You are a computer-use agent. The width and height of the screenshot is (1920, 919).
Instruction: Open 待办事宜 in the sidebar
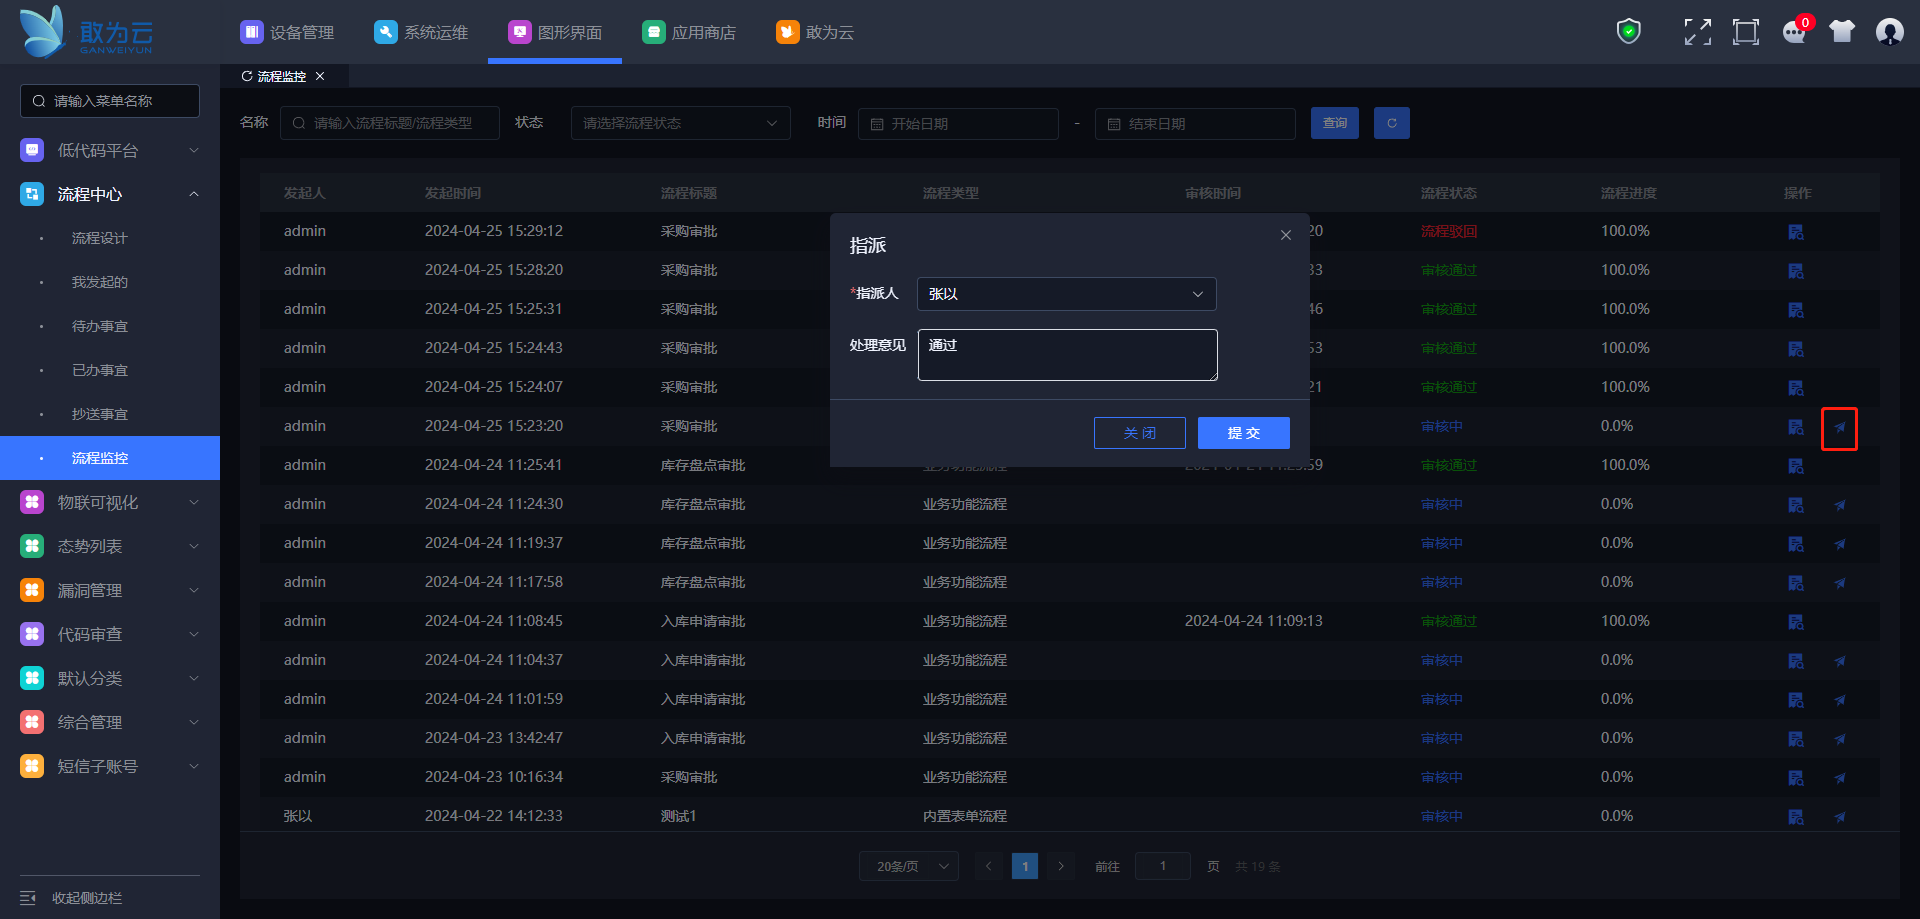100,326
